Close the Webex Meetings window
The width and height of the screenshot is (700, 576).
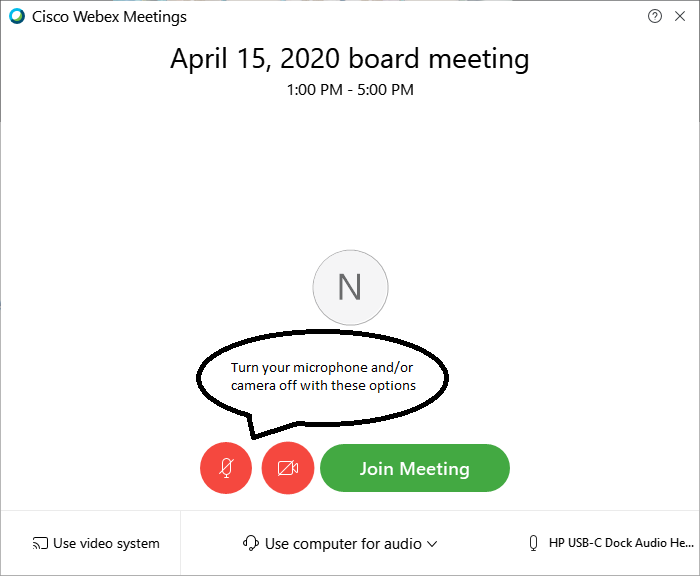(x=680, y=17)
